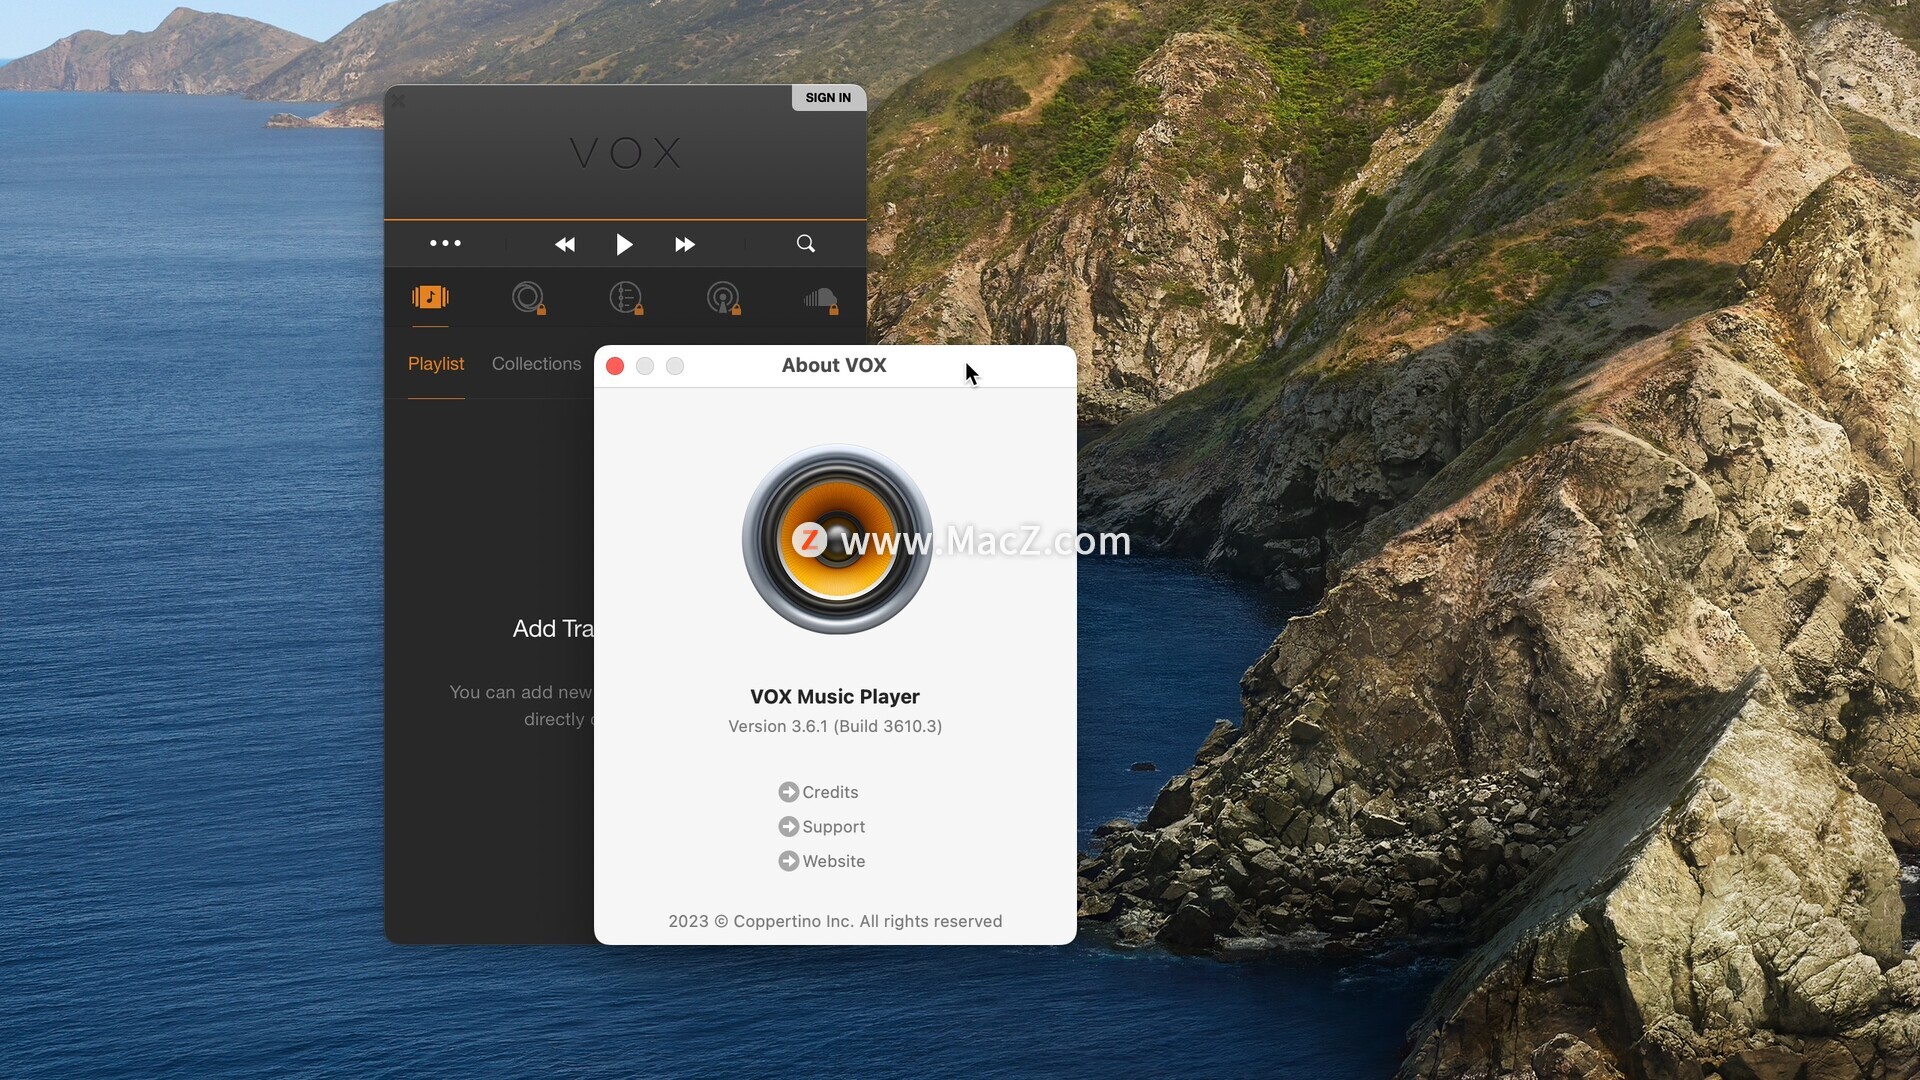Image resolution: width=1920 pixels, height=1080 pixels.
Task: Open the locked radio/podcast source icon
Action: (723, 298)
